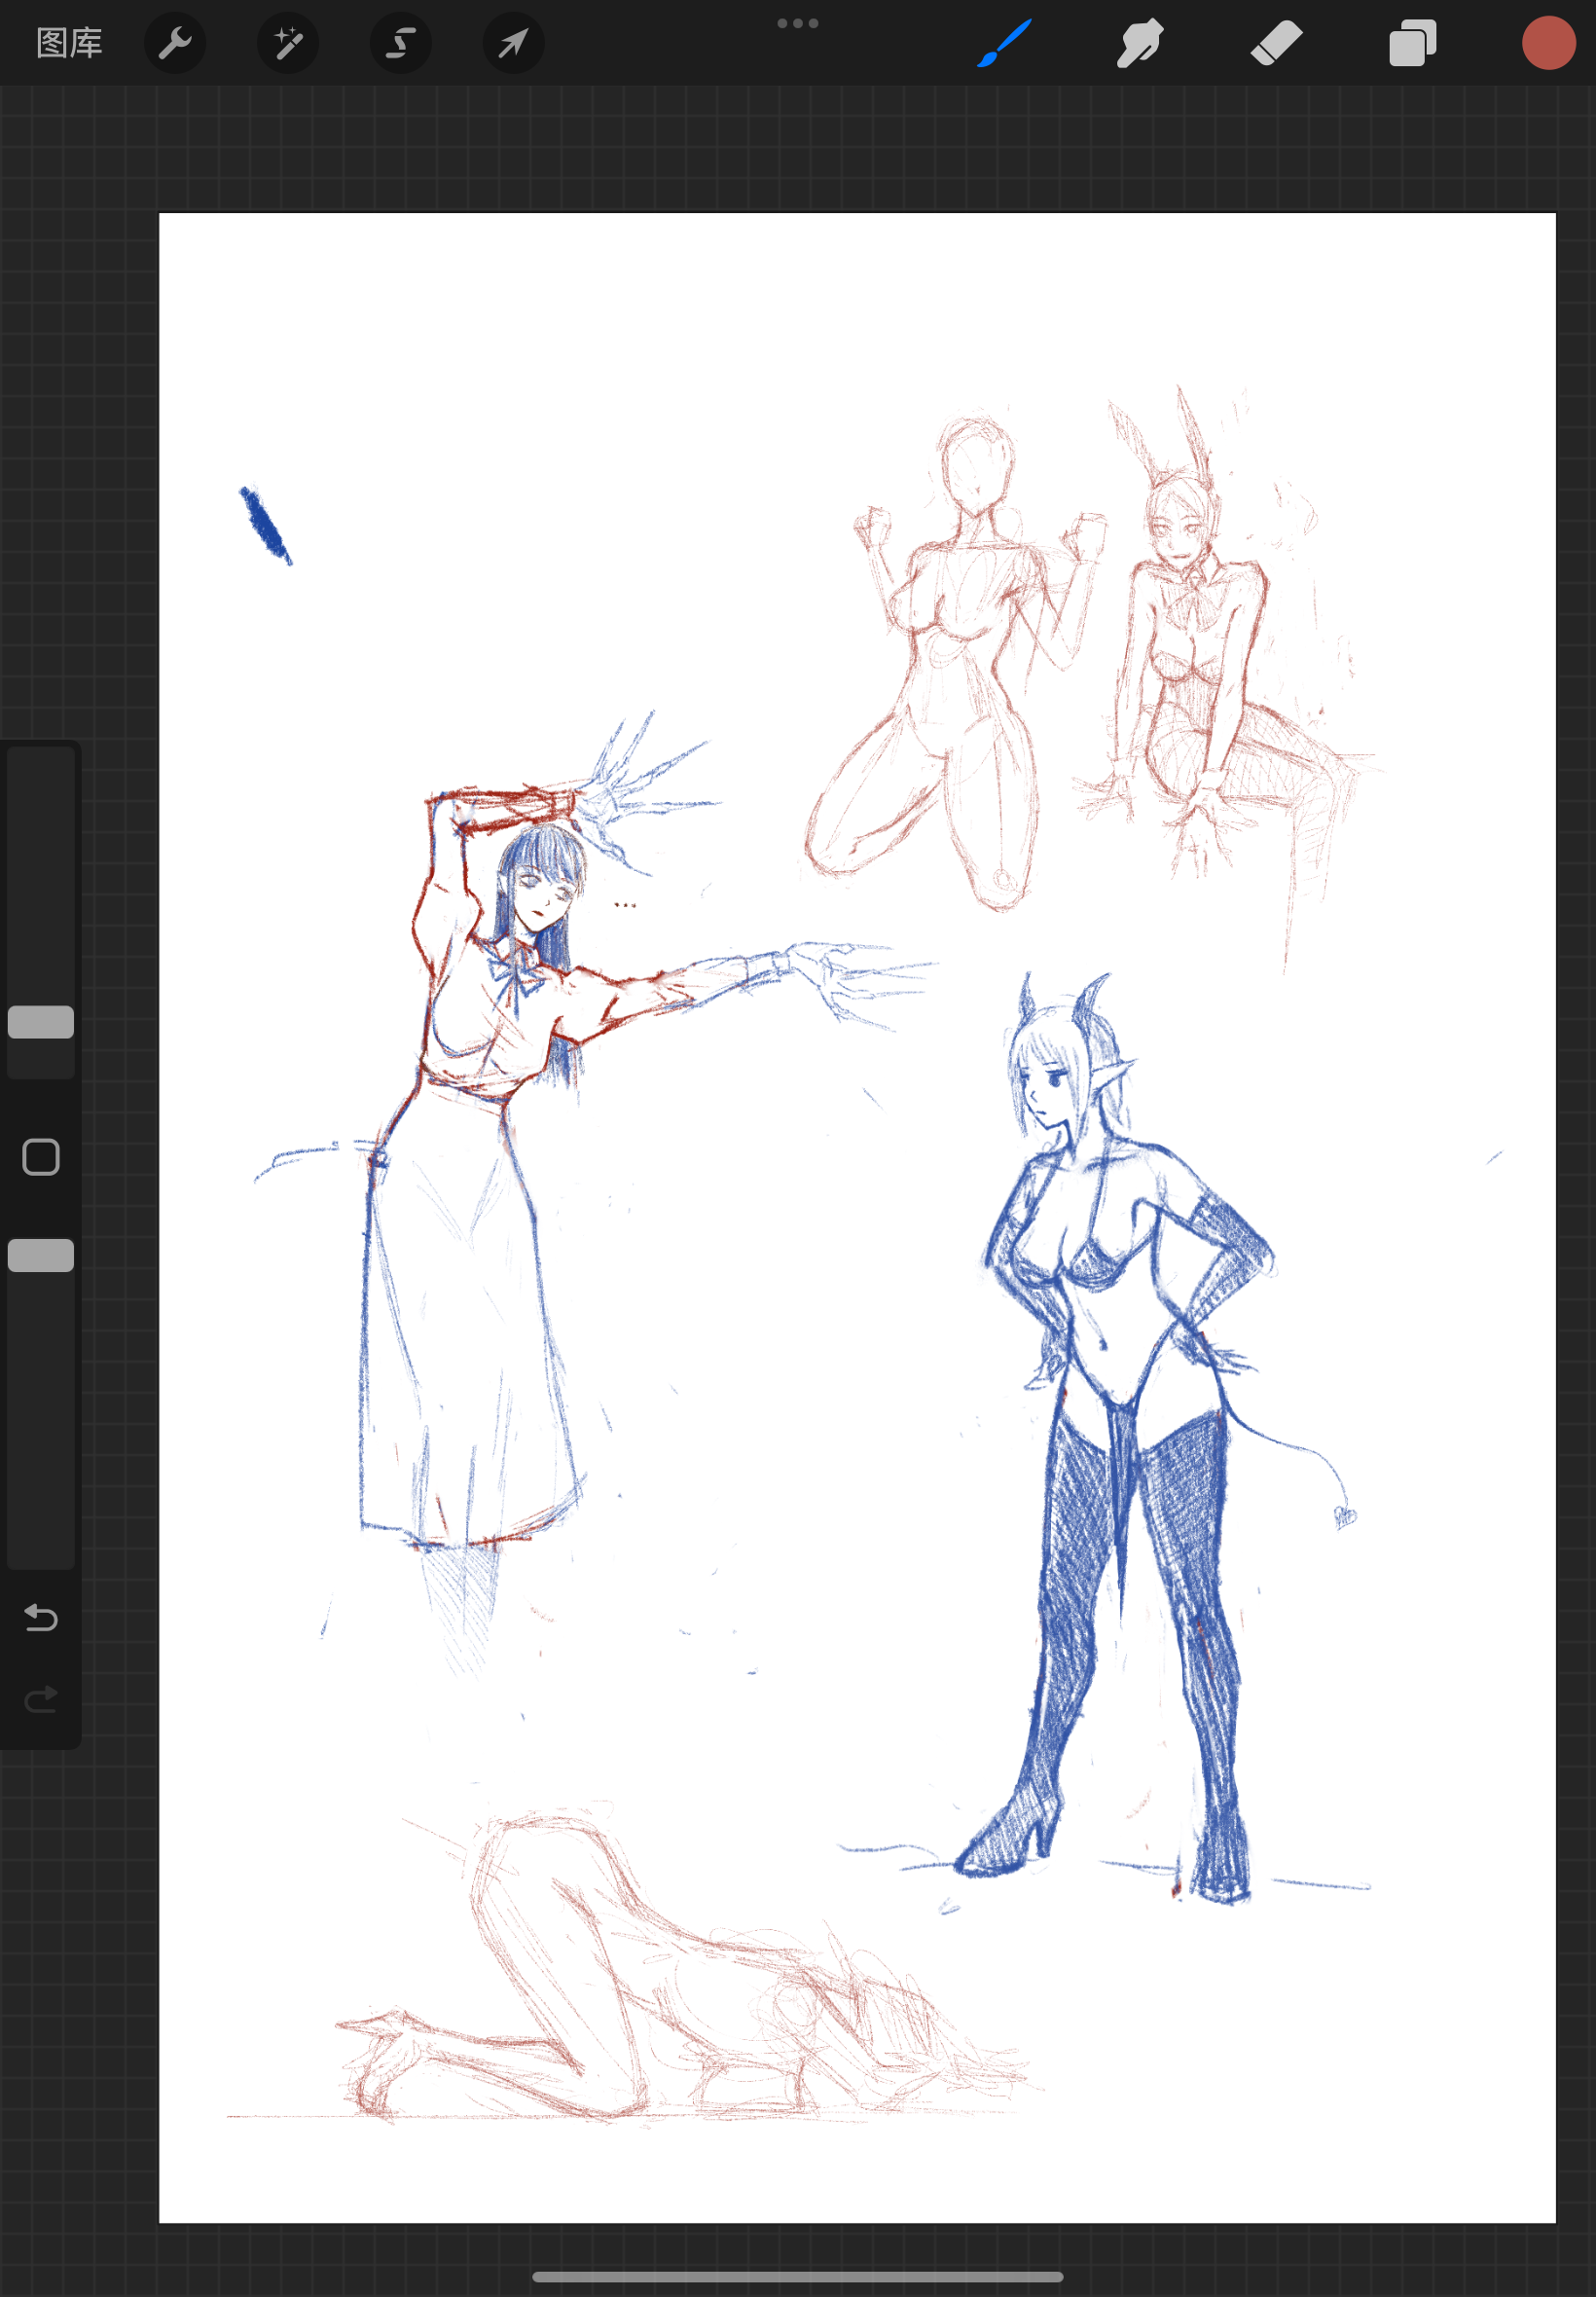1596x2297 pixels.
Task: Tap the thick blue test stroke on canvas
Action: click(x=265, y=525)
